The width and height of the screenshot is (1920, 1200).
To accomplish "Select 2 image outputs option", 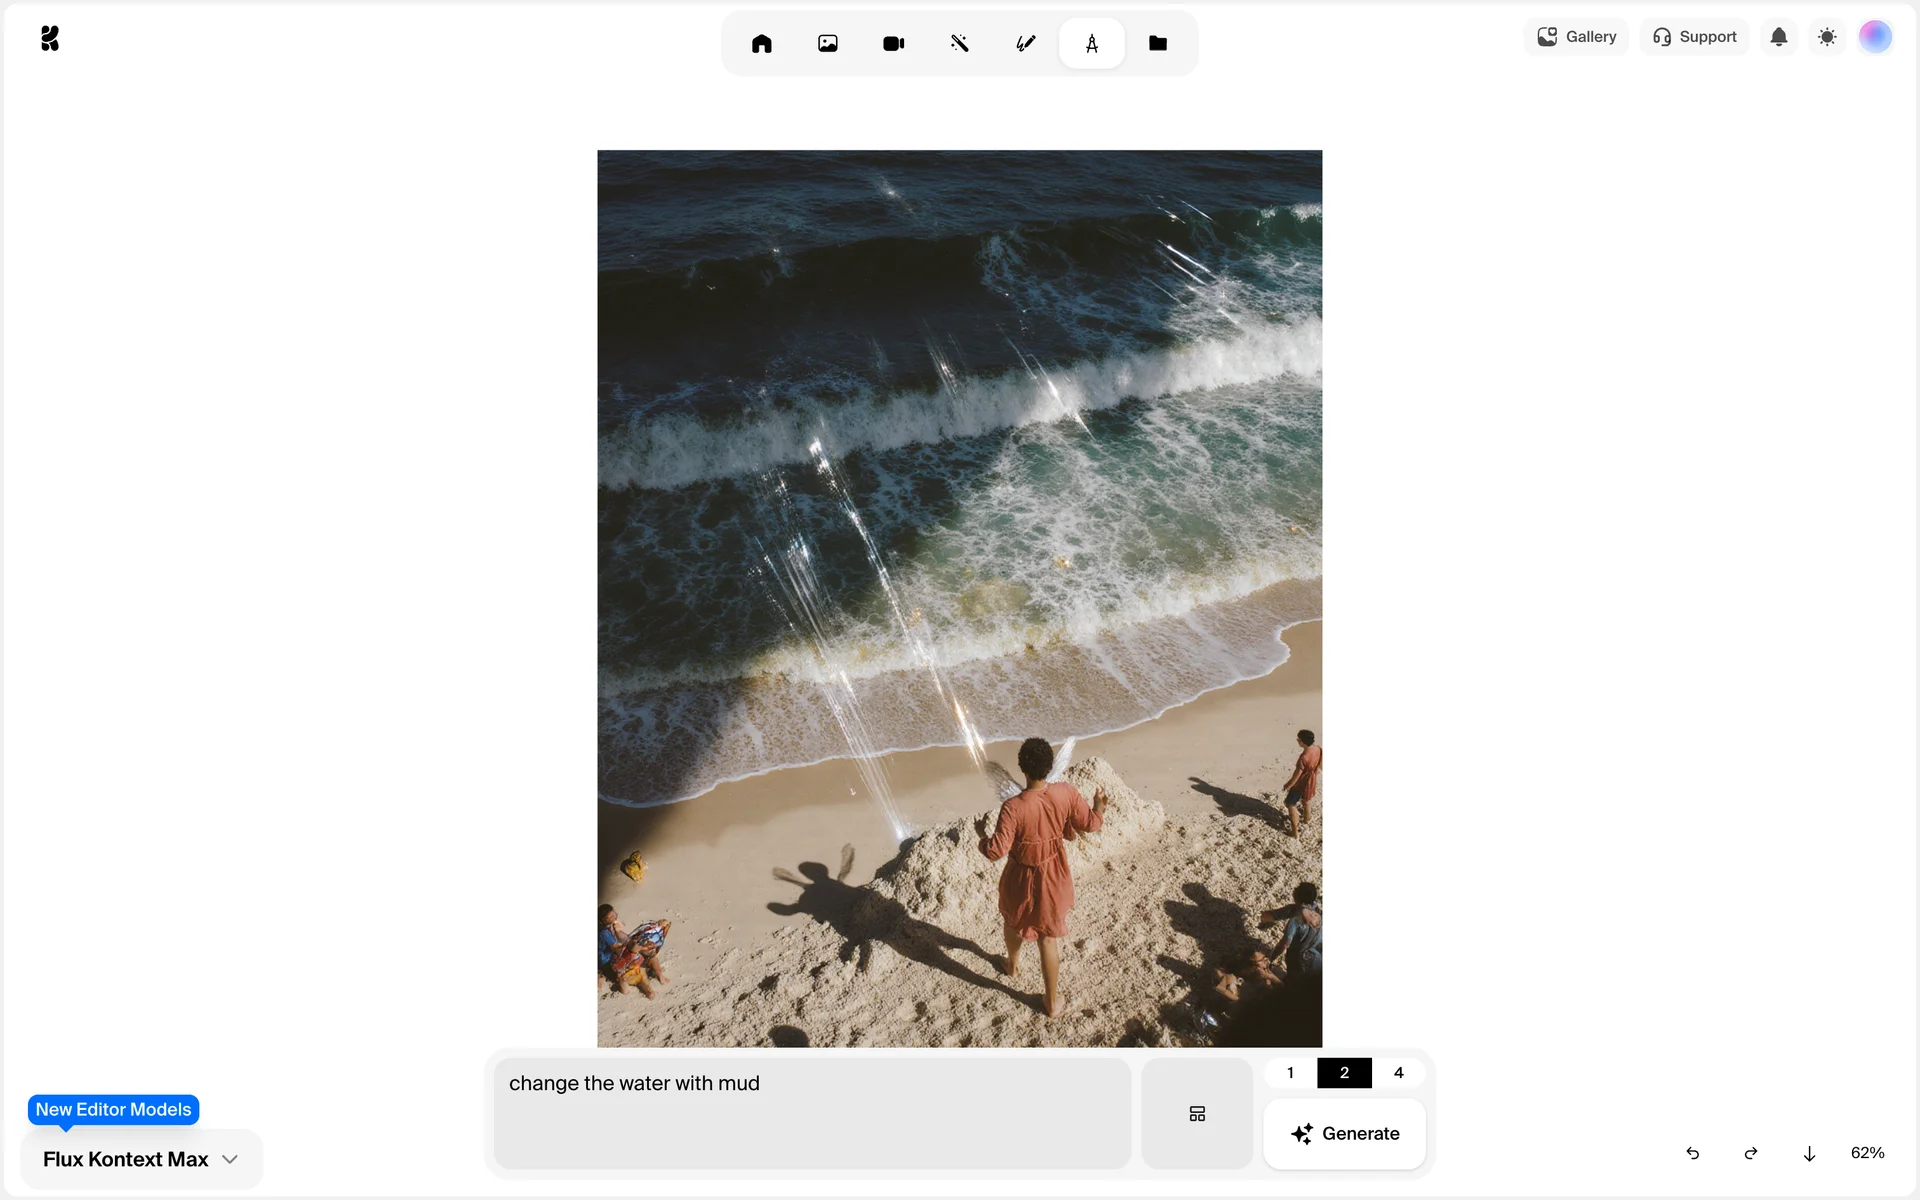I will coord(1344,1073).
